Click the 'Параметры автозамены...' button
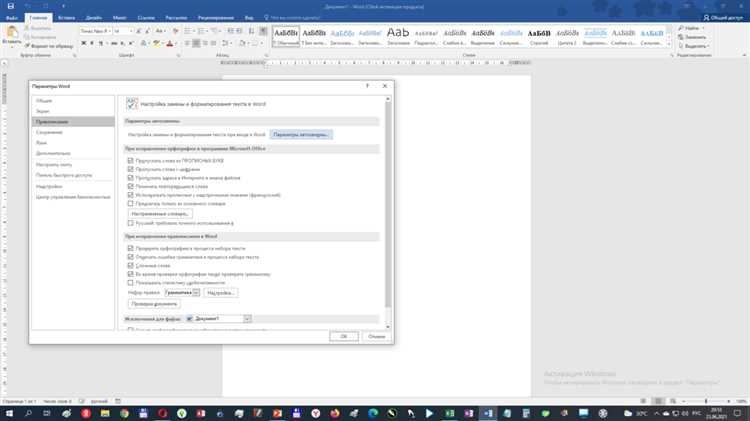The image size is (750, 421). tap(301, 135)
